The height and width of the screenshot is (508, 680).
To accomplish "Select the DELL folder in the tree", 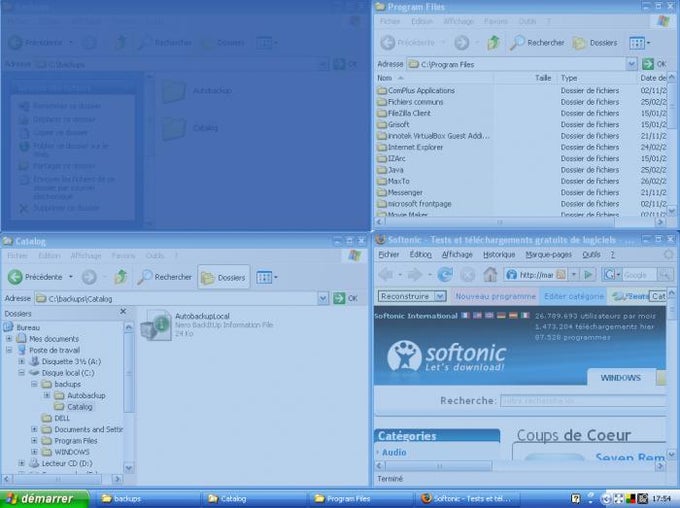I will [x=56, y=418].
